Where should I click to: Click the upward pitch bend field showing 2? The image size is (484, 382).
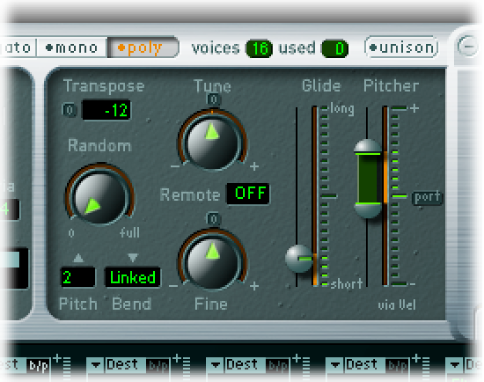tap(78, 277)
